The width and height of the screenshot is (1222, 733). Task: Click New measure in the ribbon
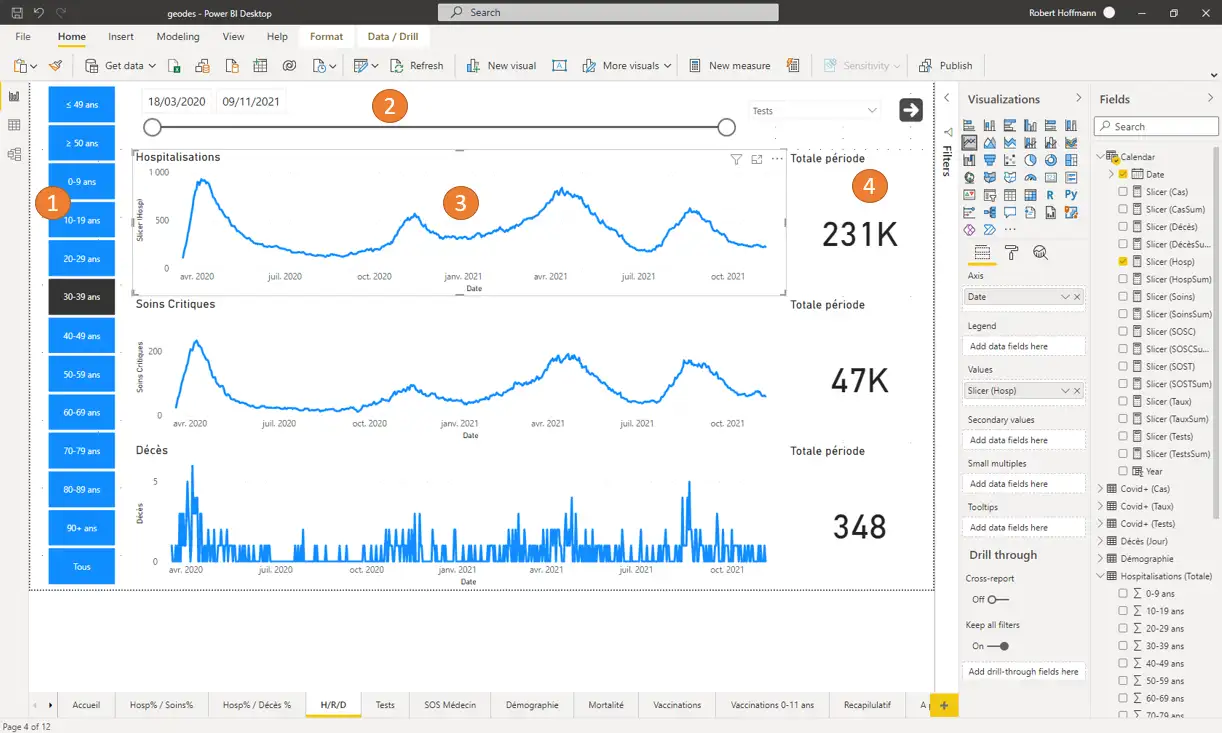729,65
